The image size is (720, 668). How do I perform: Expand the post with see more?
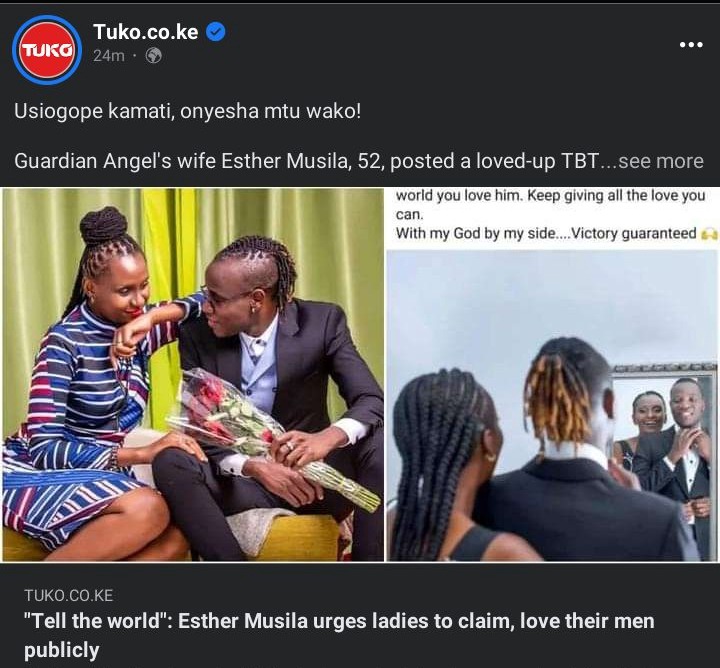tap(661, 161)
